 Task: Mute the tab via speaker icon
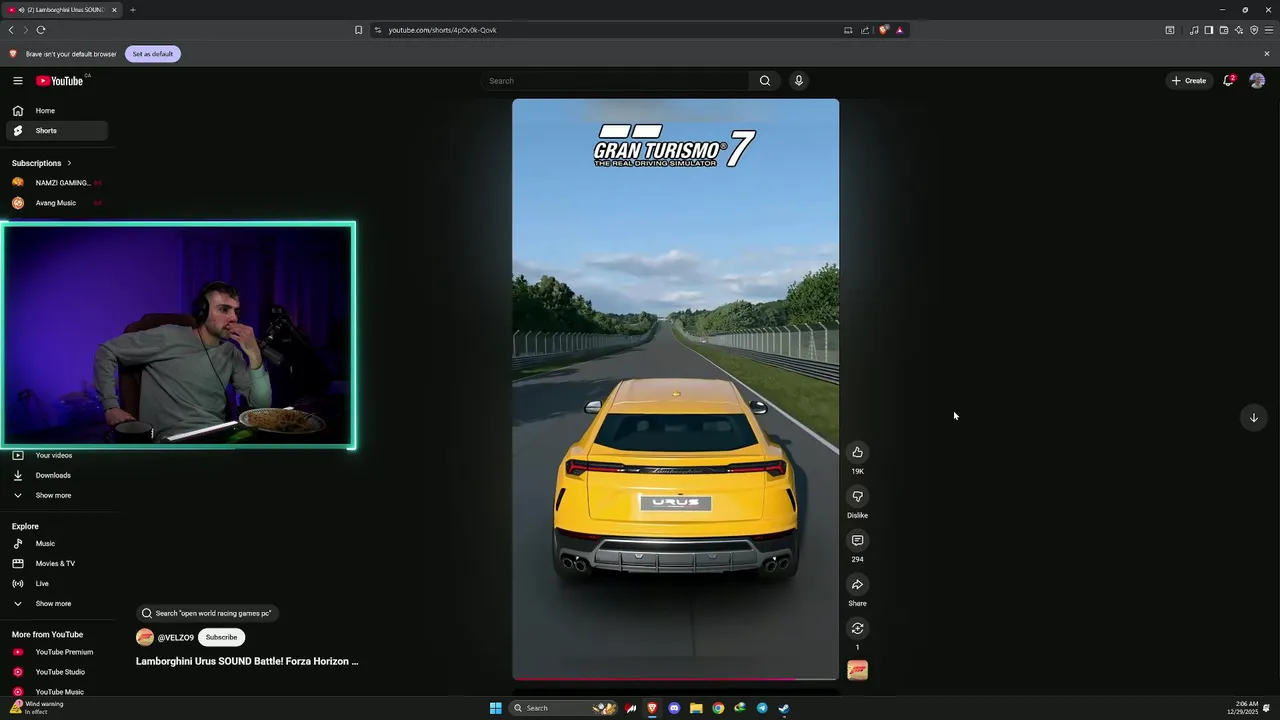click(x=22, y=10)
